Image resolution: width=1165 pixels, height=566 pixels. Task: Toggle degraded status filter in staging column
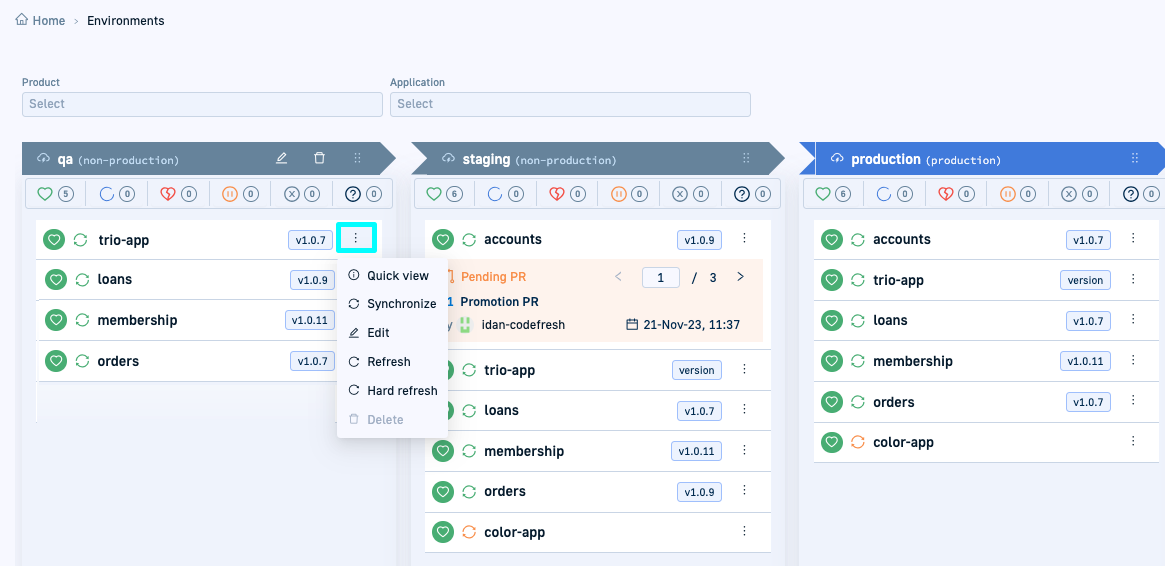[x=565, y=194]
